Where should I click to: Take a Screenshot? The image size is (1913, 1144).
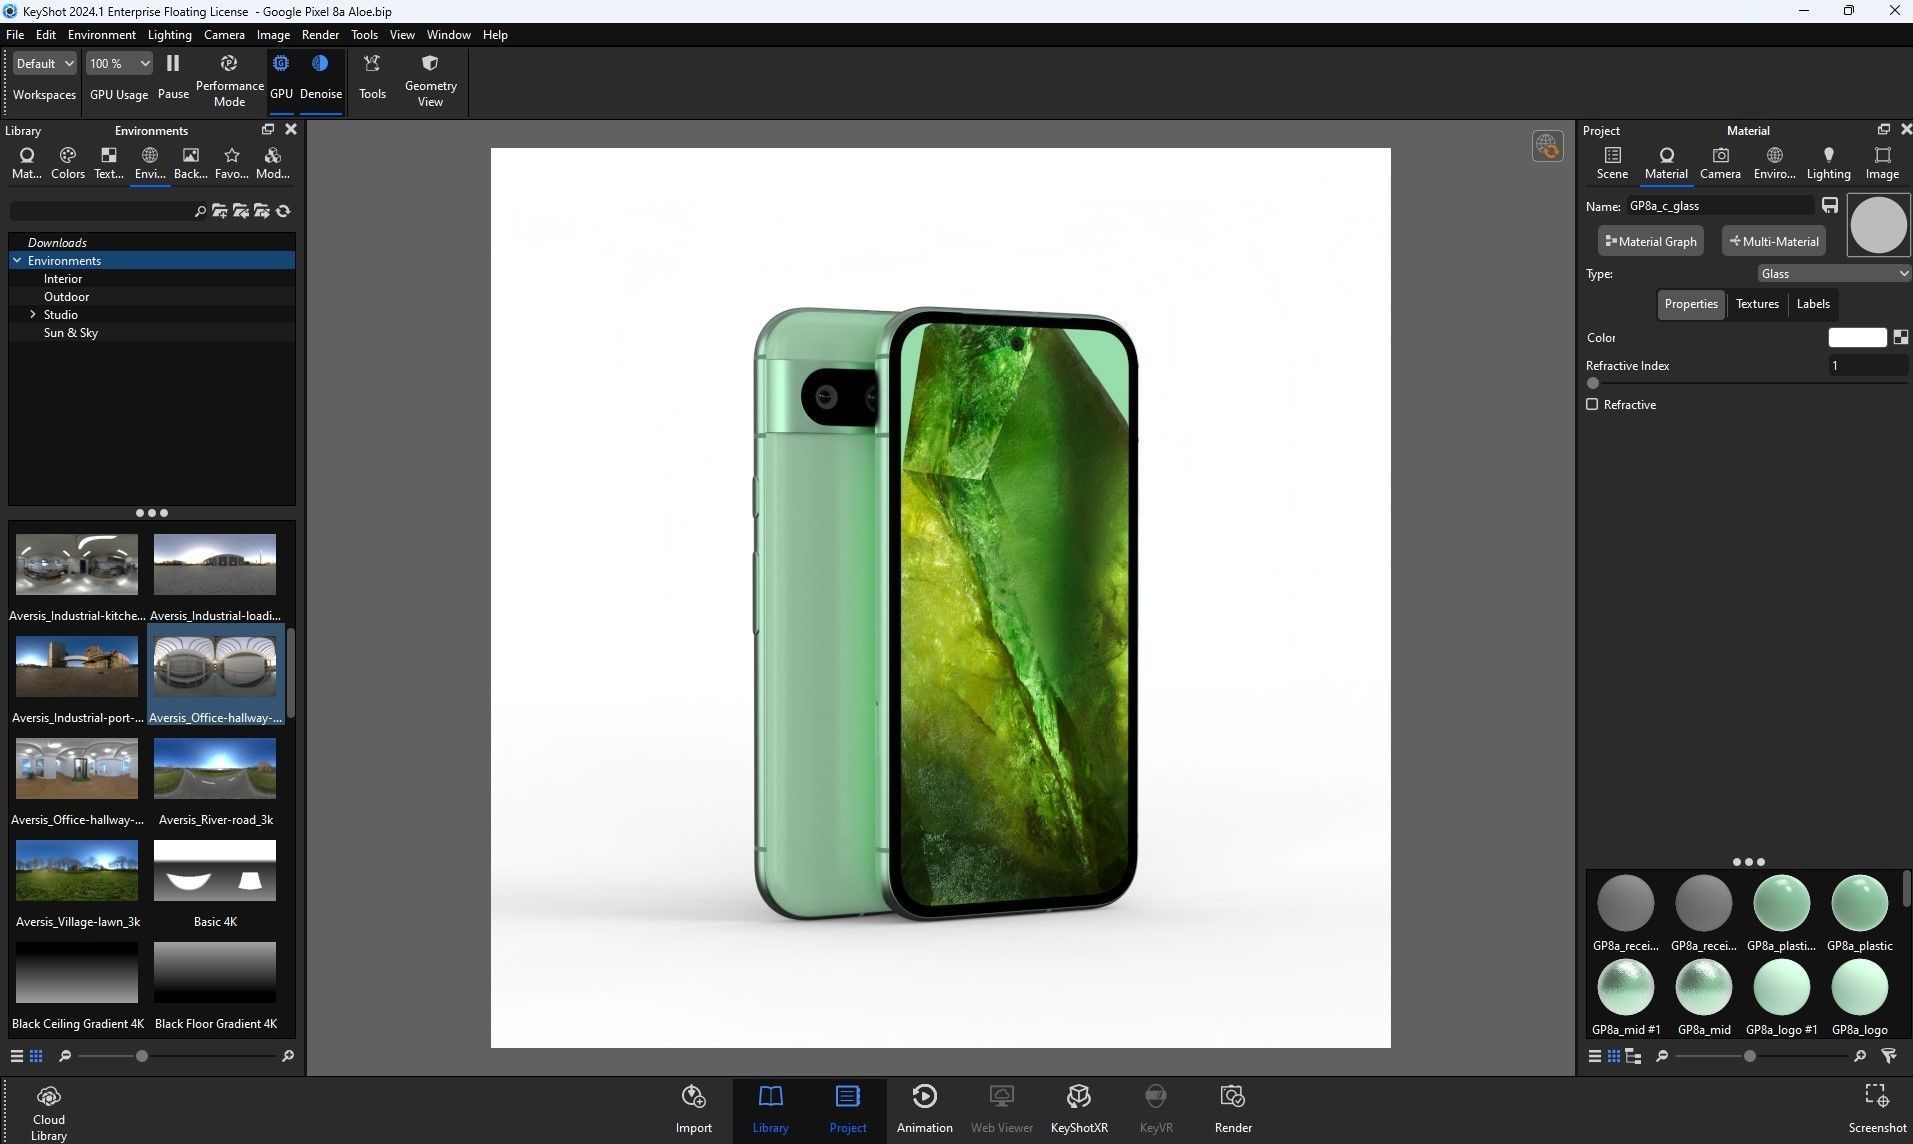(x=1876, y=1108)
